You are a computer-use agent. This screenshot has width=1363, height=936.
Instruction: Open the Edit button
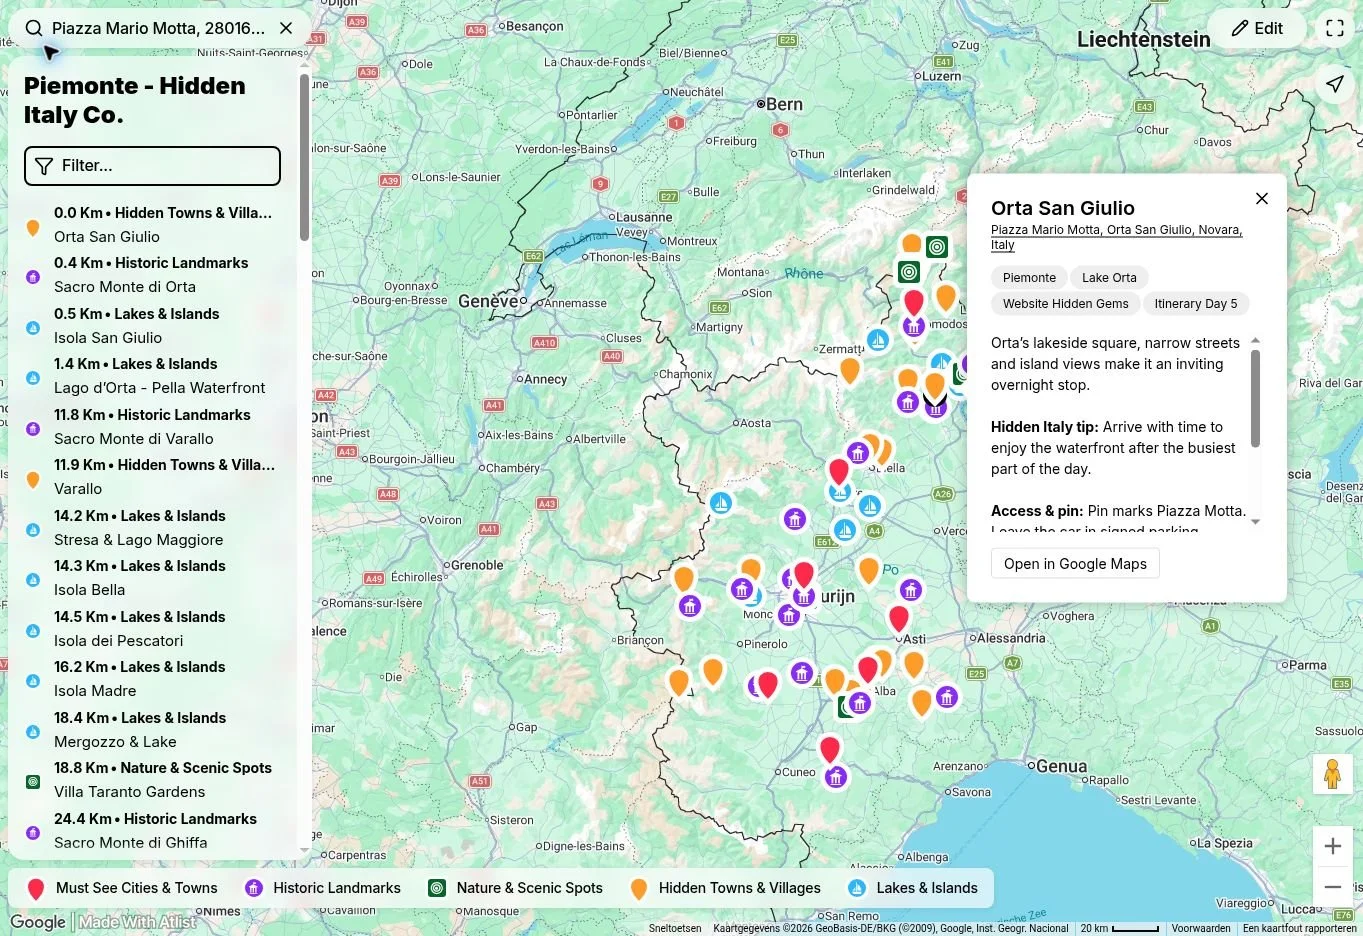pos(1257,28)
